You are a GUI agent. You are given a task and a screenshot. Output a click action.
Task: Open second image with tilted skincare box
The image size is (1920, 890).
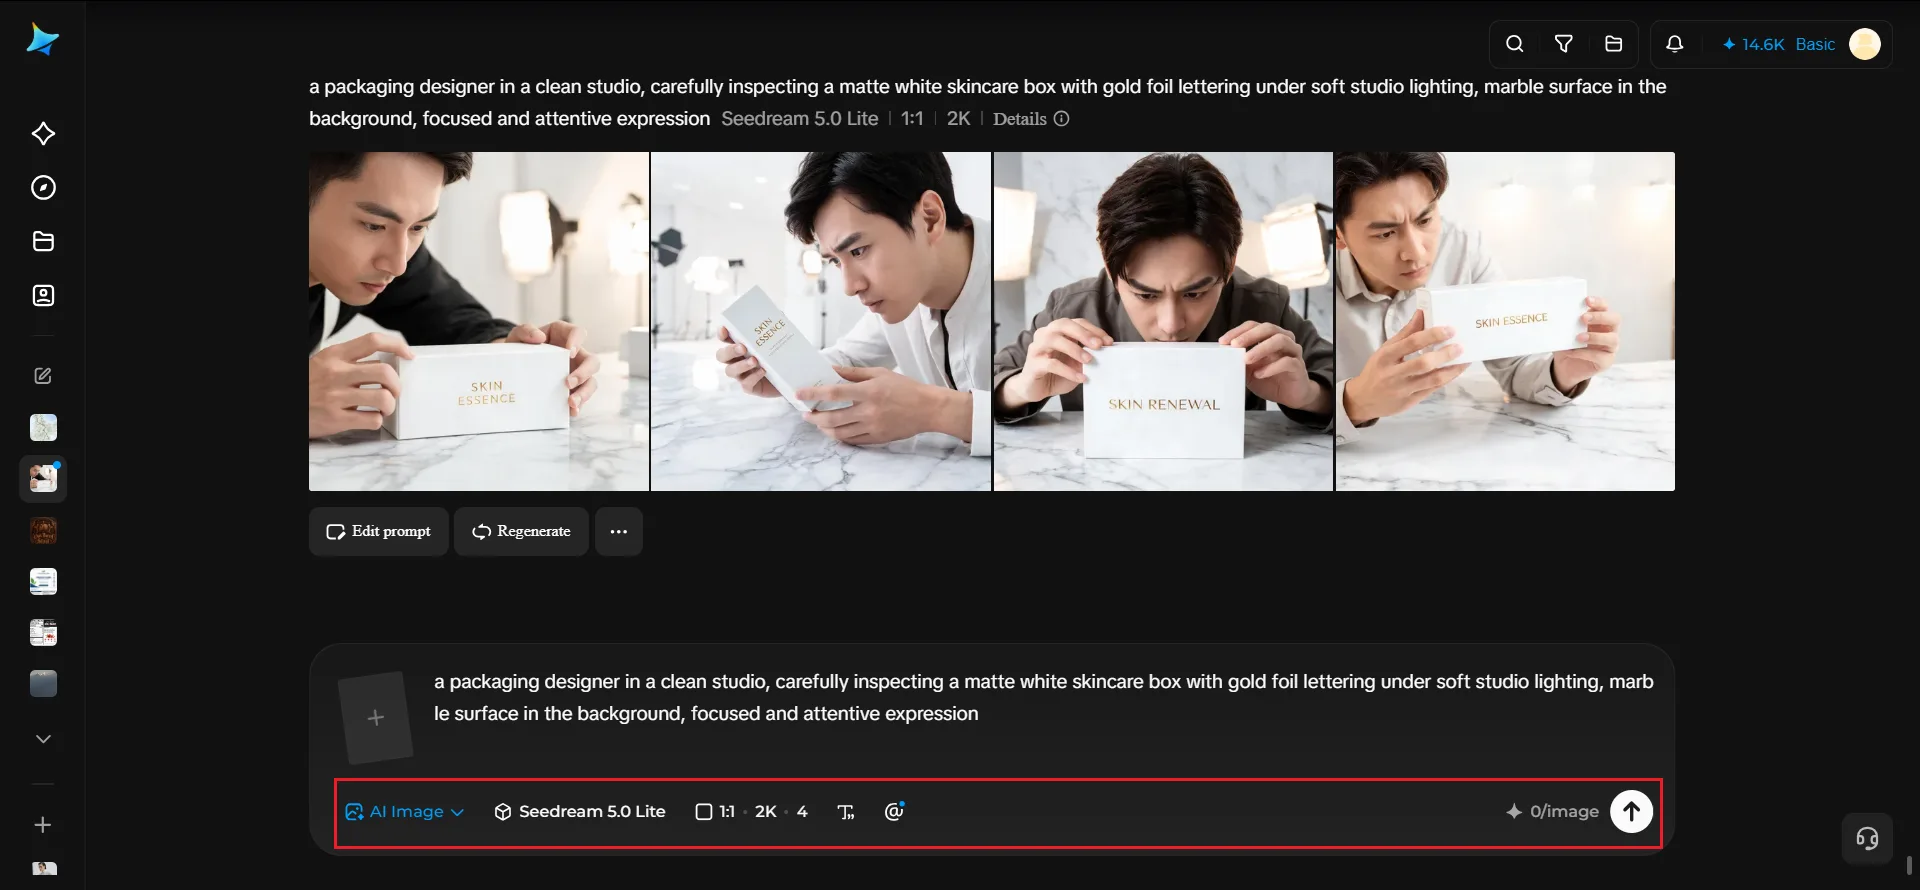pyautogui.click(x=821, y=321)
